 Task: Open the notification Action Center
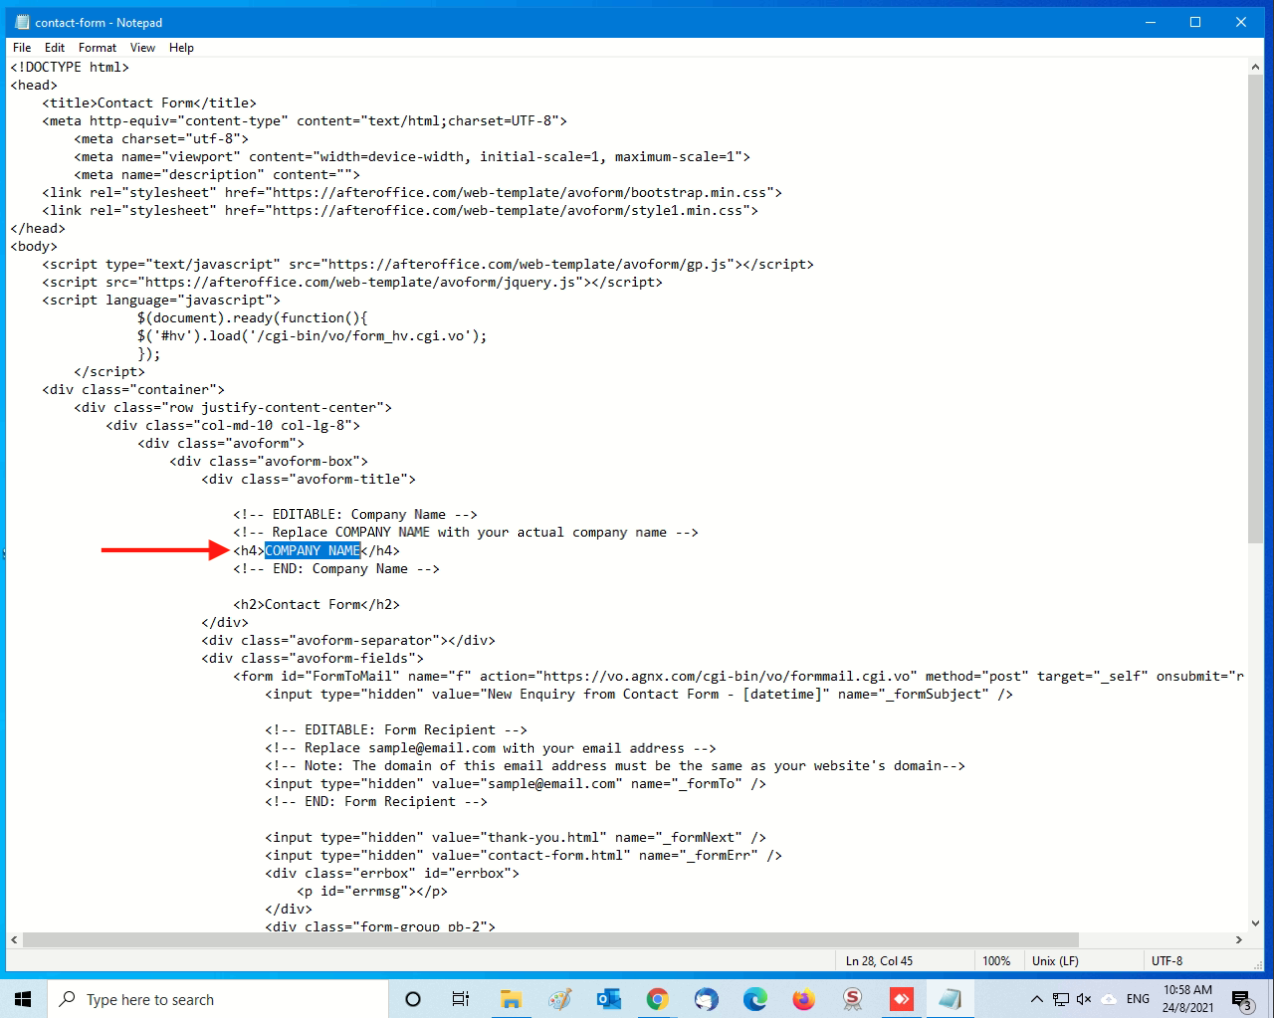point(1241,999)
